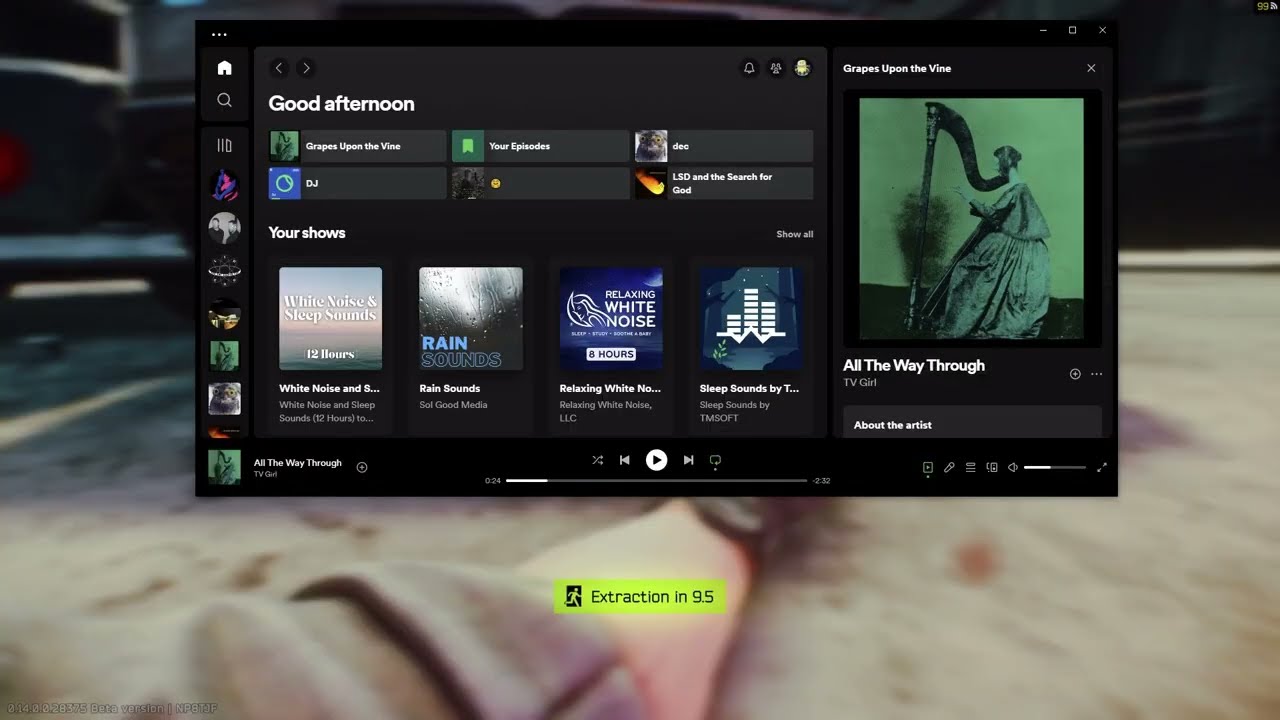Image resolution: width=1280 pixels, height=720 pixels.
Task: Open the three-dot app menu in the title bar
Action: click(x=219, y=34)
